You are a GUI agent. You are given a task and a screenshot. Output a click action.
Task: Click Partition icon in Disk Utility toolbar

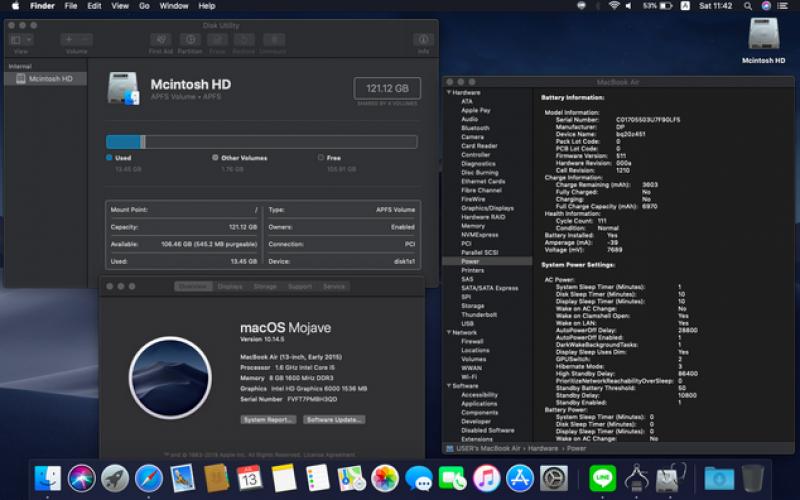coord(190,40)
